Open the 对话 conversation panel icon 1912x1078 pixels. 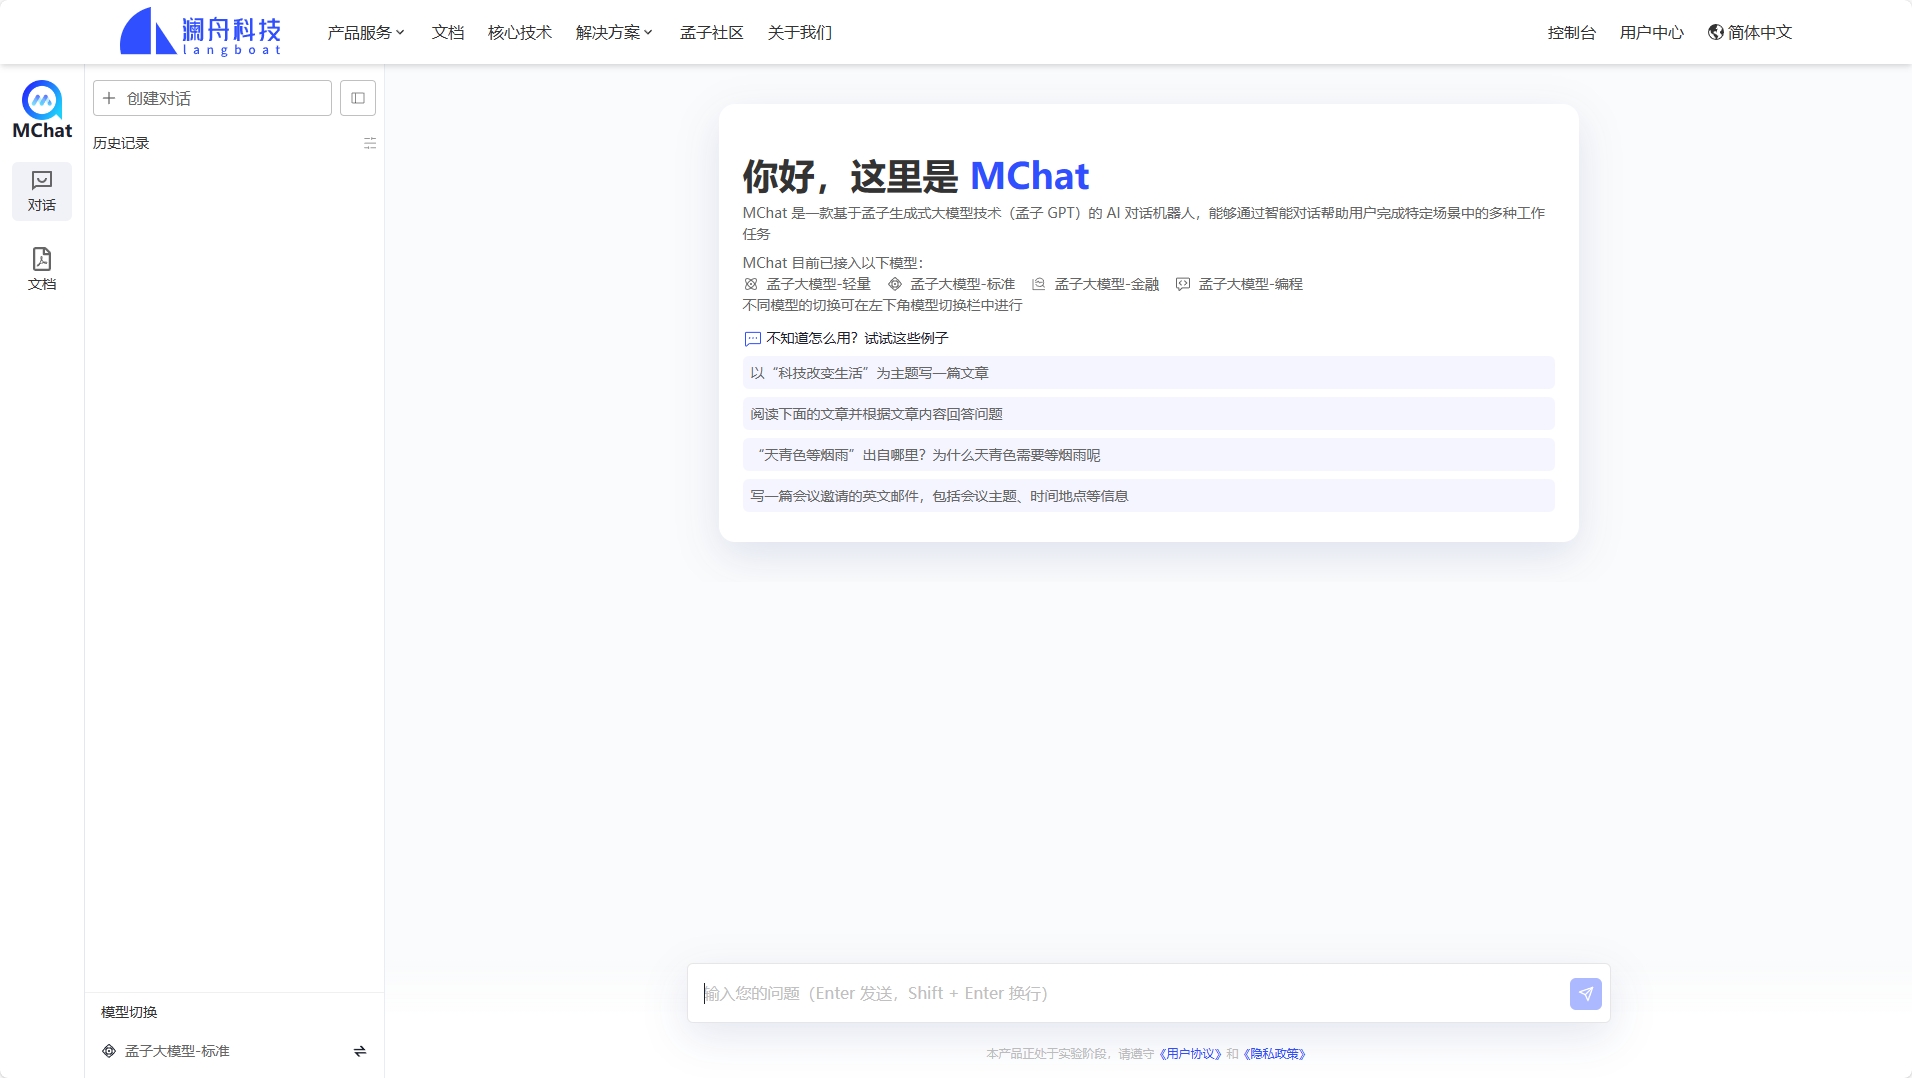pos(41,190)
